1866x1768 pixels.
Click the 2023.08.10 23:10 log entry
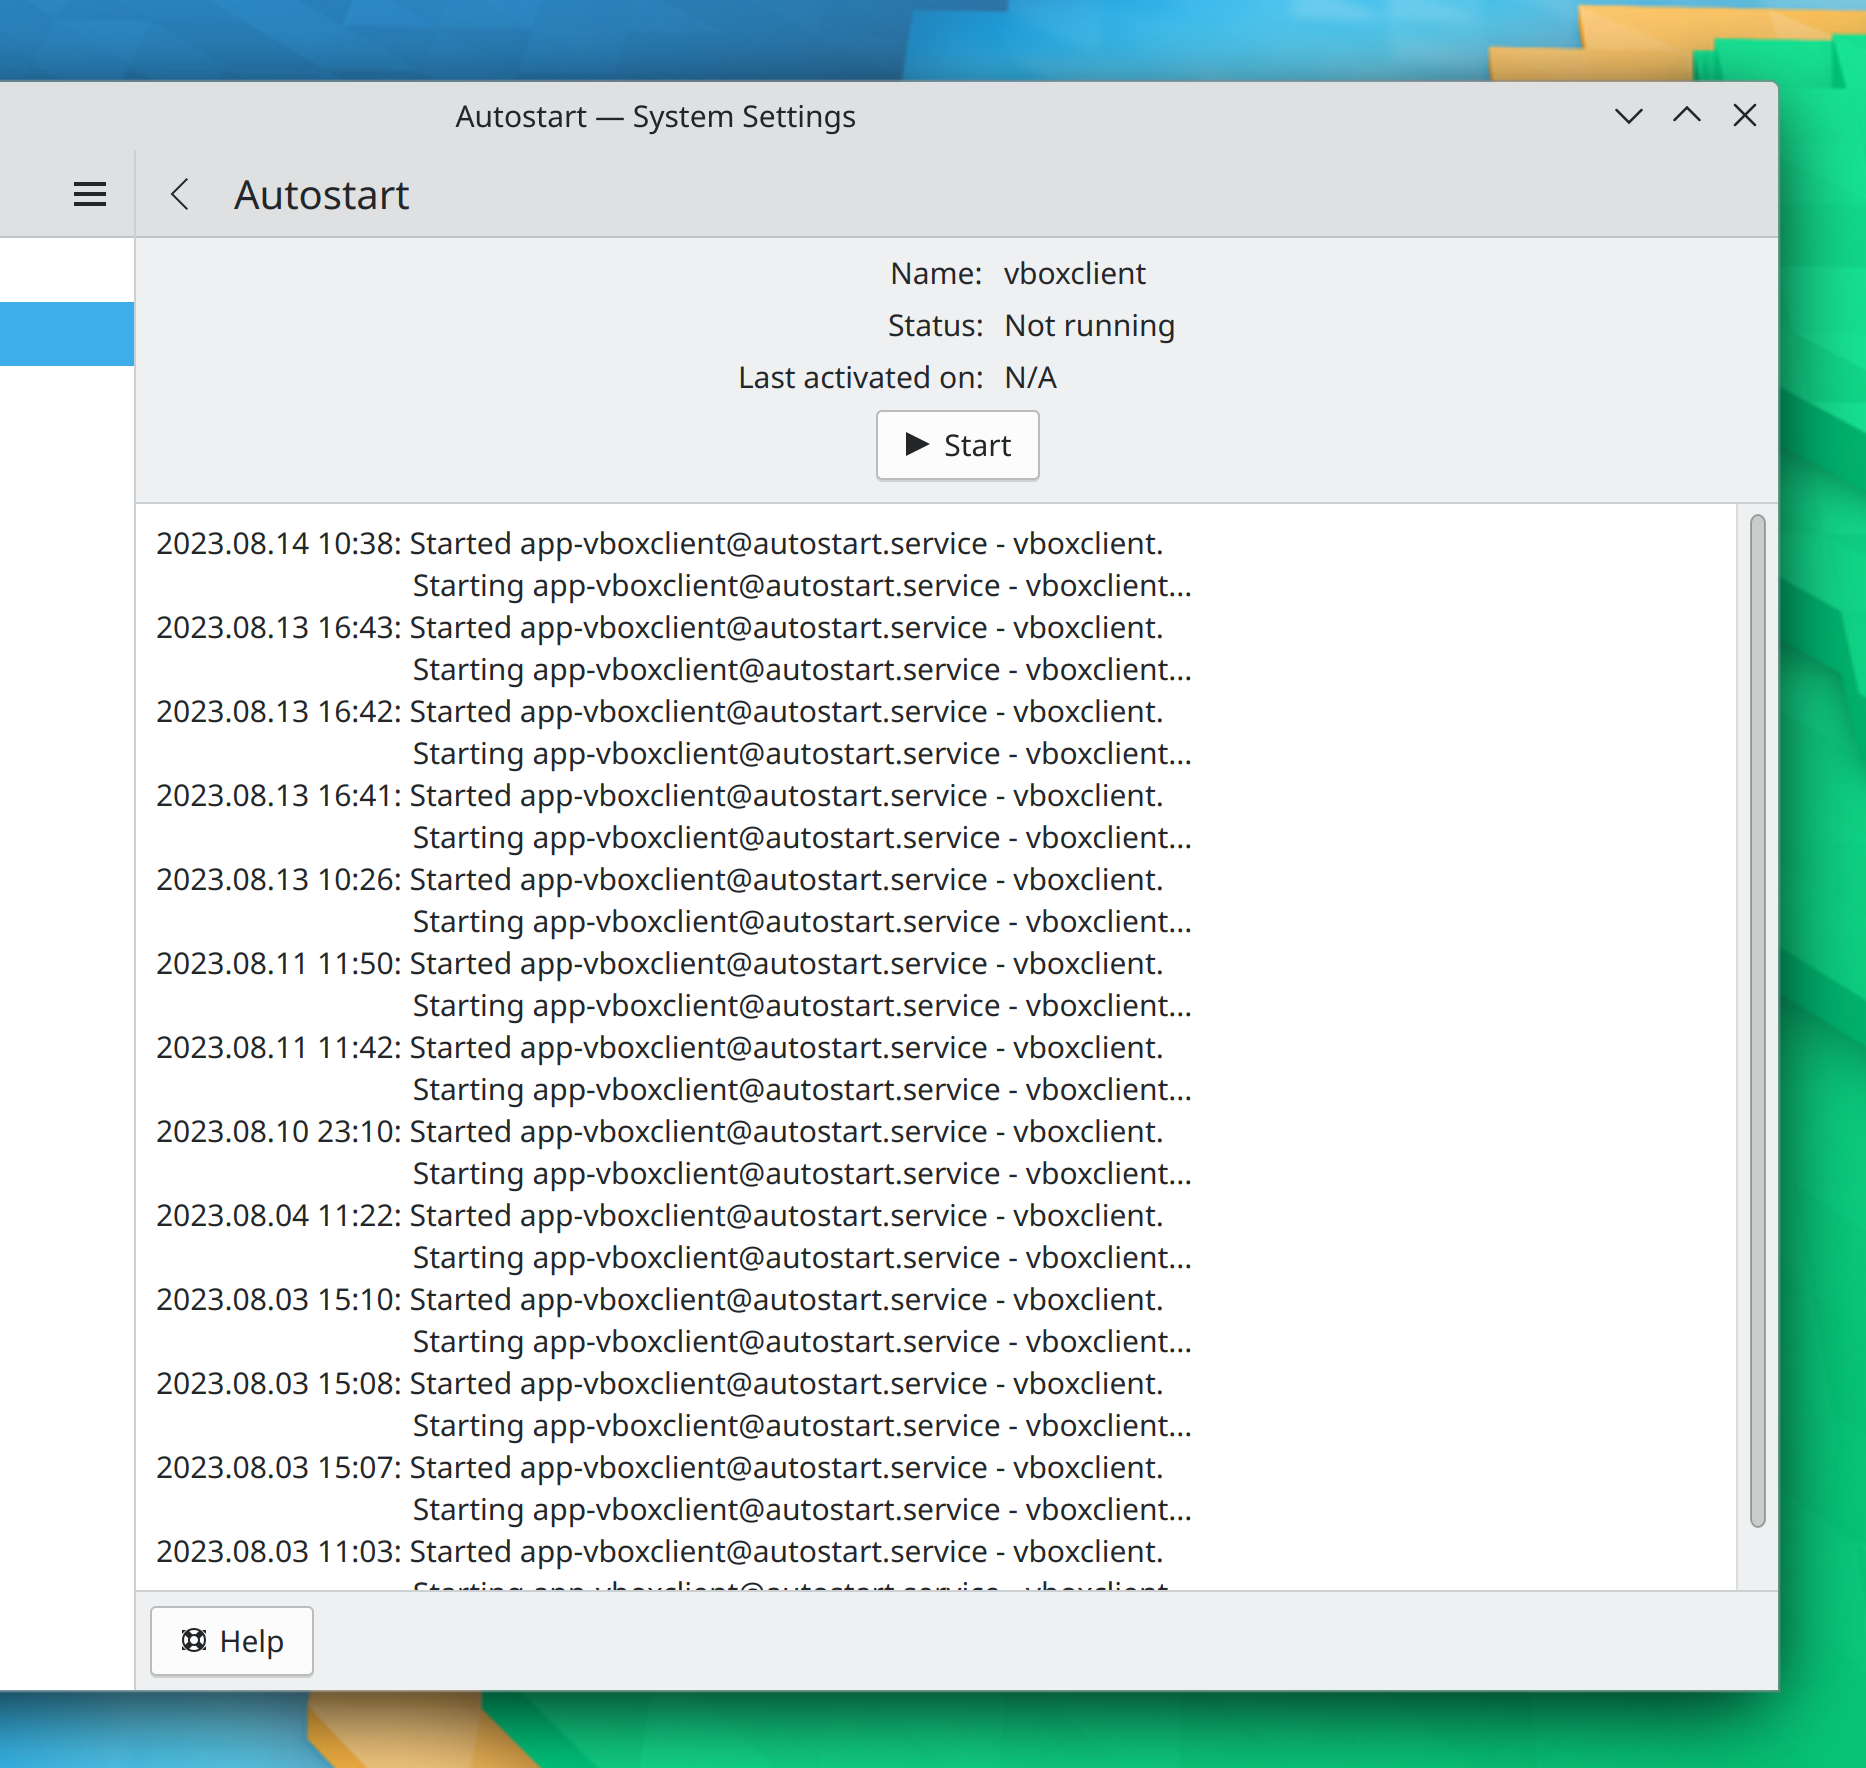[659, 1132]
